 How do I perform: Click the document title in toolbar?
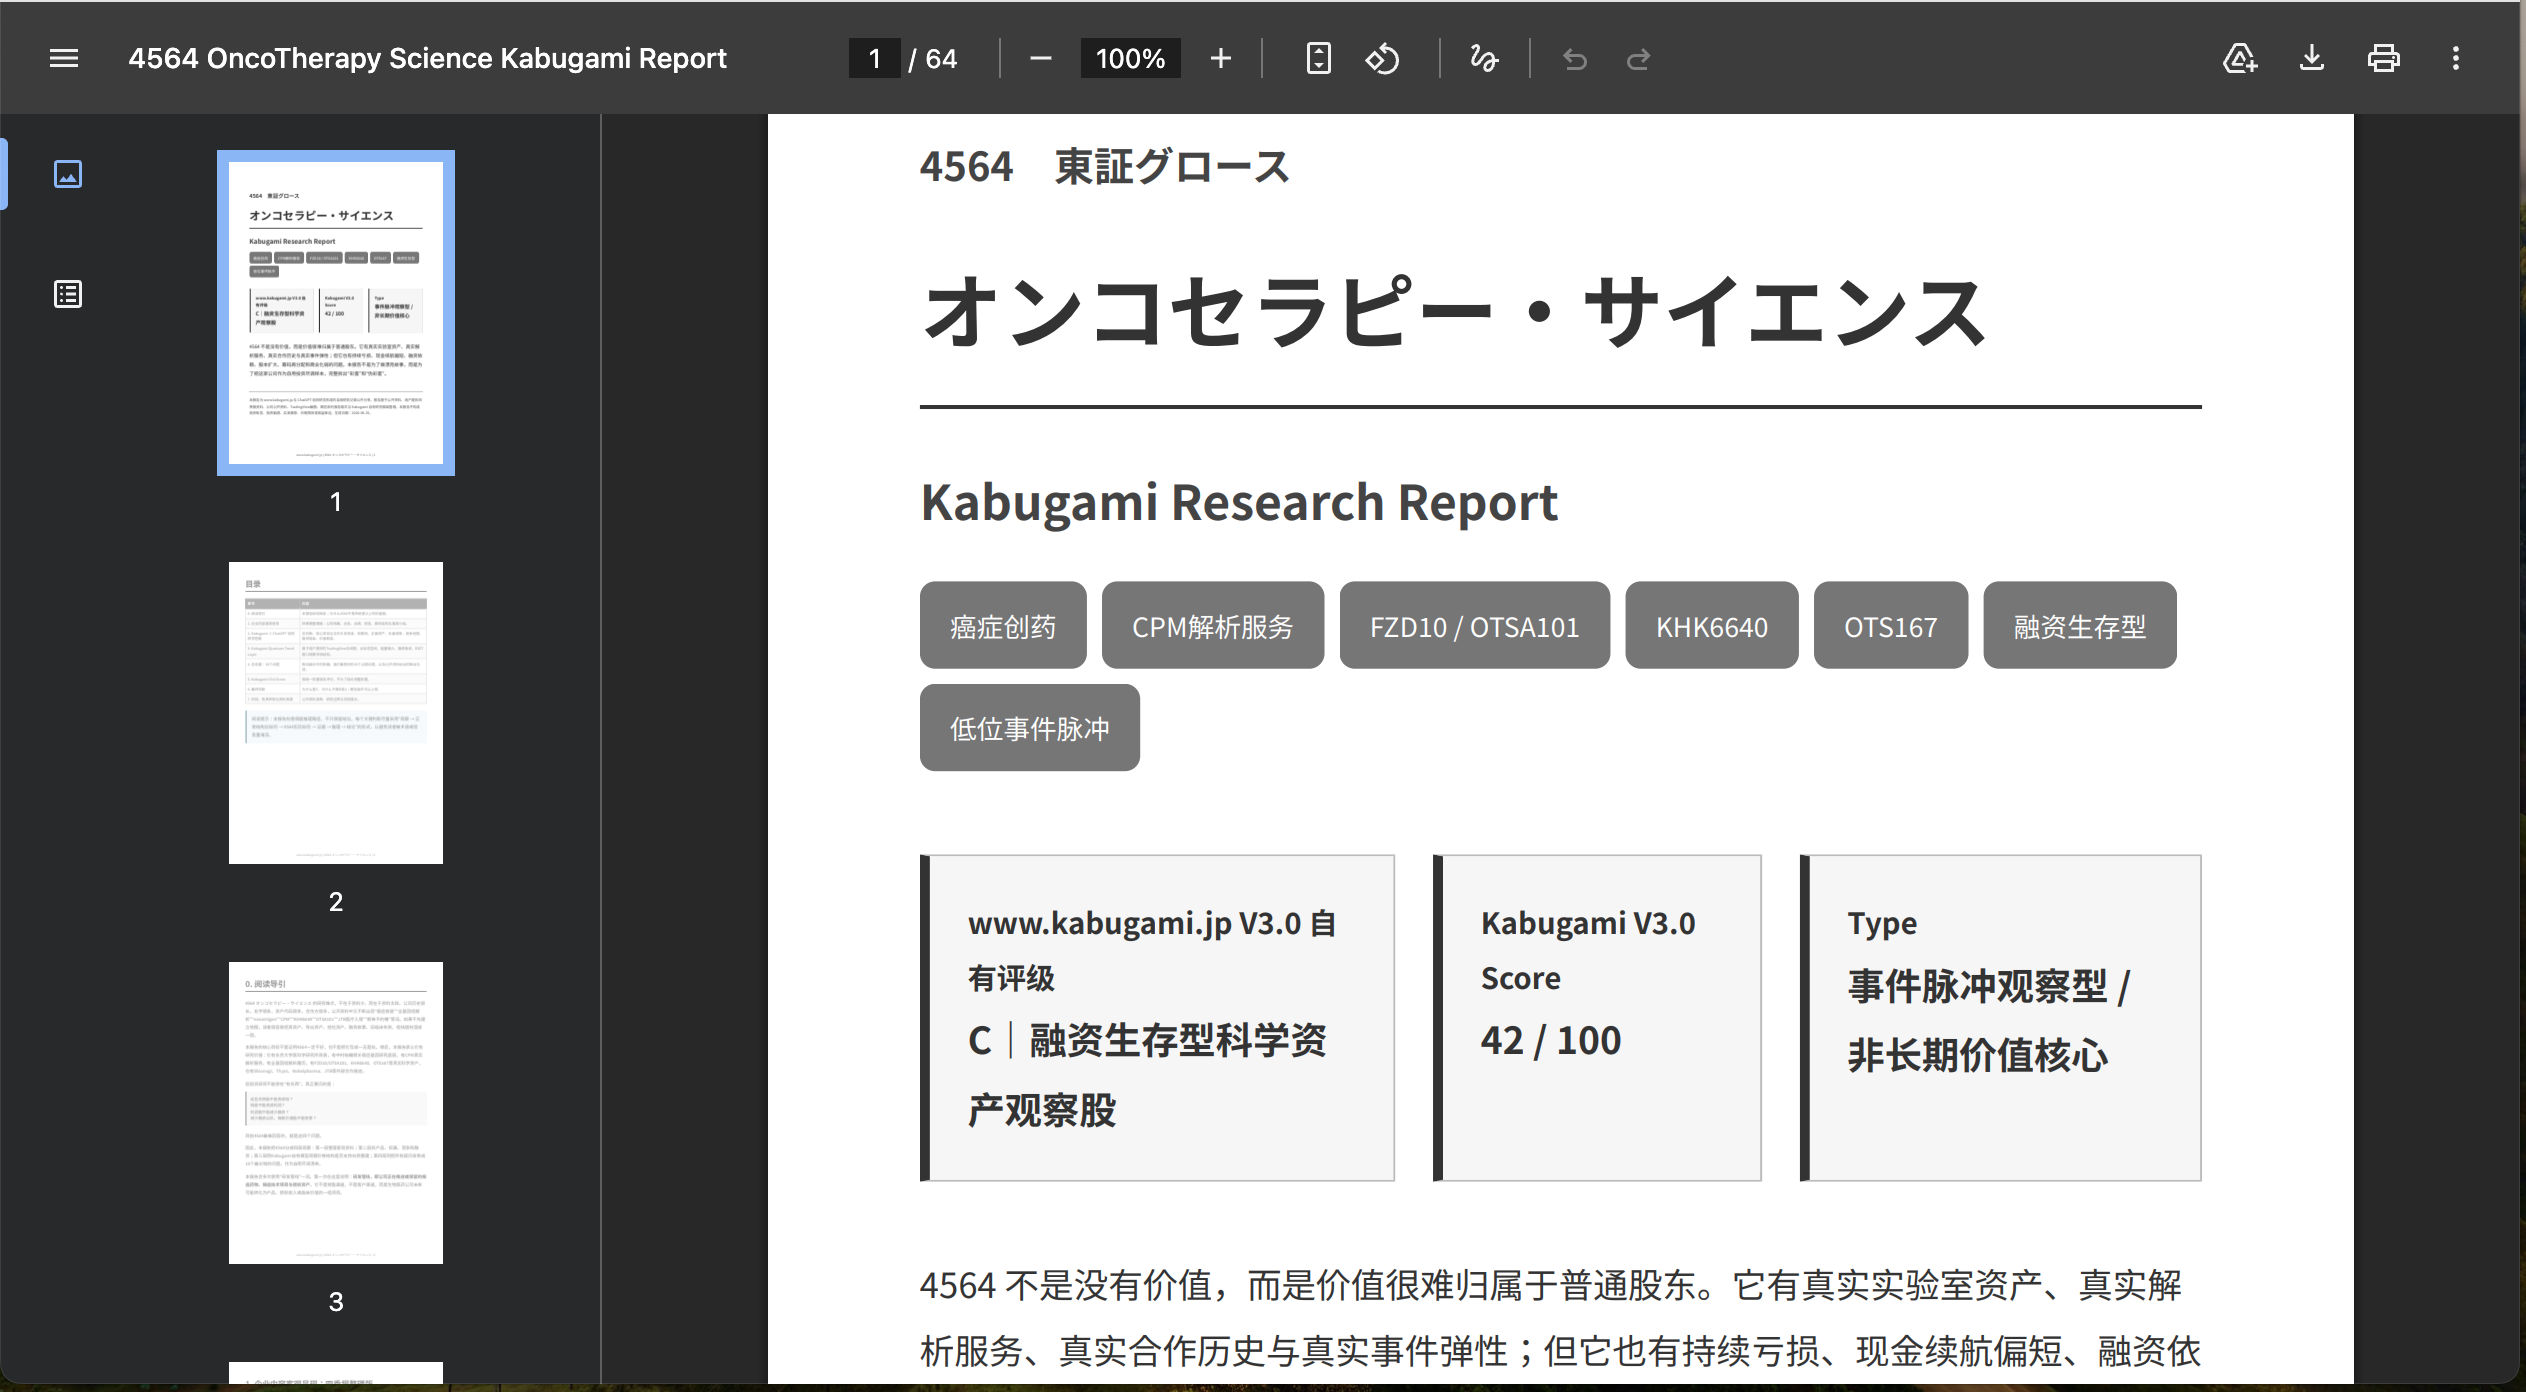pos(428,58)
